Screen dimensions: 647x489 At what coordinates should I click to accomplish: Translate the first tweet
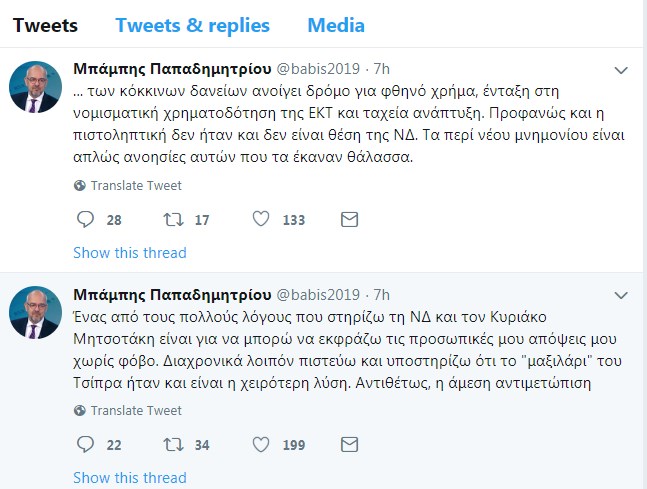136,186
